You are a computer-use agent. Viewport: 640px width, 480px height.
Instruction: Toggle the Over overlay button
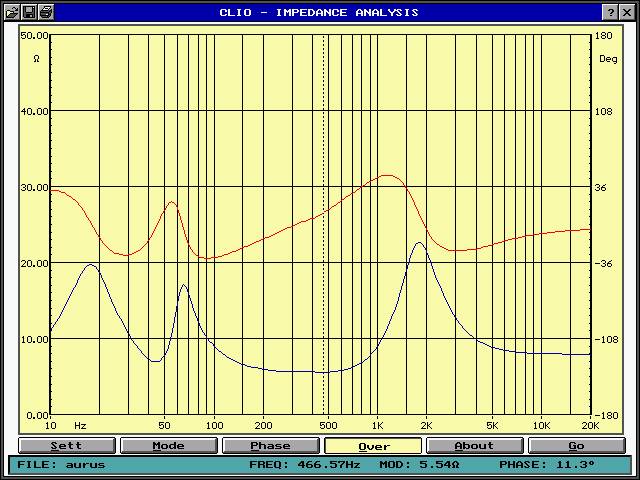(x=373, y=446)
